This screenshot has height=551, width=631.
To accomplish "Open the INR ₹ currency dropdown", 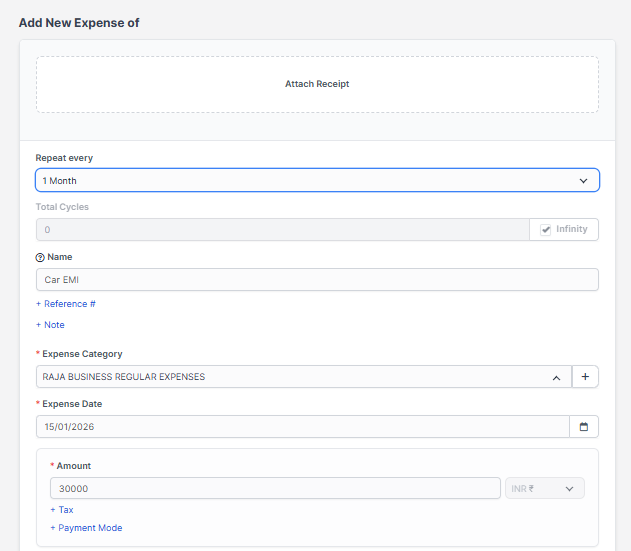I will coord(538,489).
